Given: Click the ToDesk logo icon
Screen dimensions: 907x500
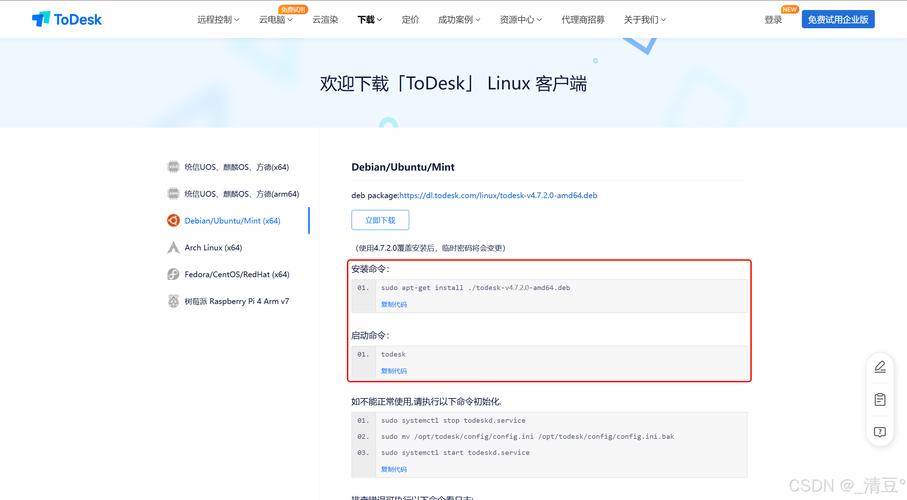Looking at the screenshot, I should click(x=41, y=19).
